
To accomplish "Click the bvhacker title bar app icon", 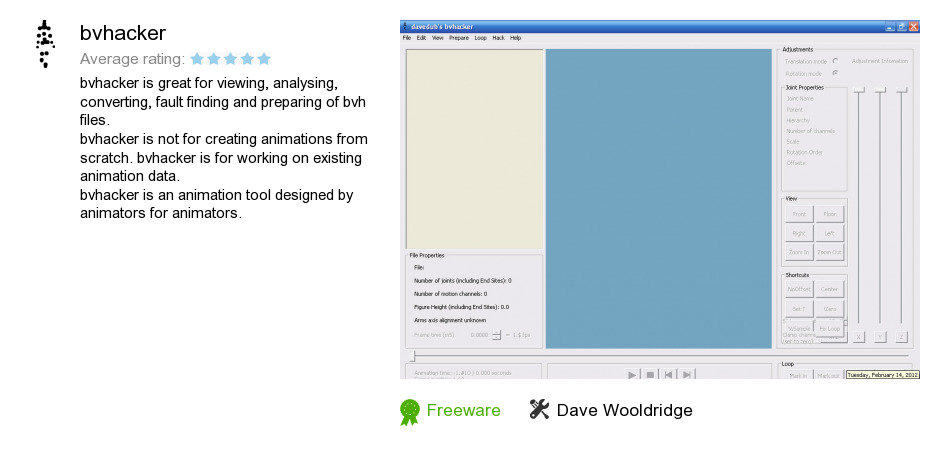I will [x=405, y=26].
